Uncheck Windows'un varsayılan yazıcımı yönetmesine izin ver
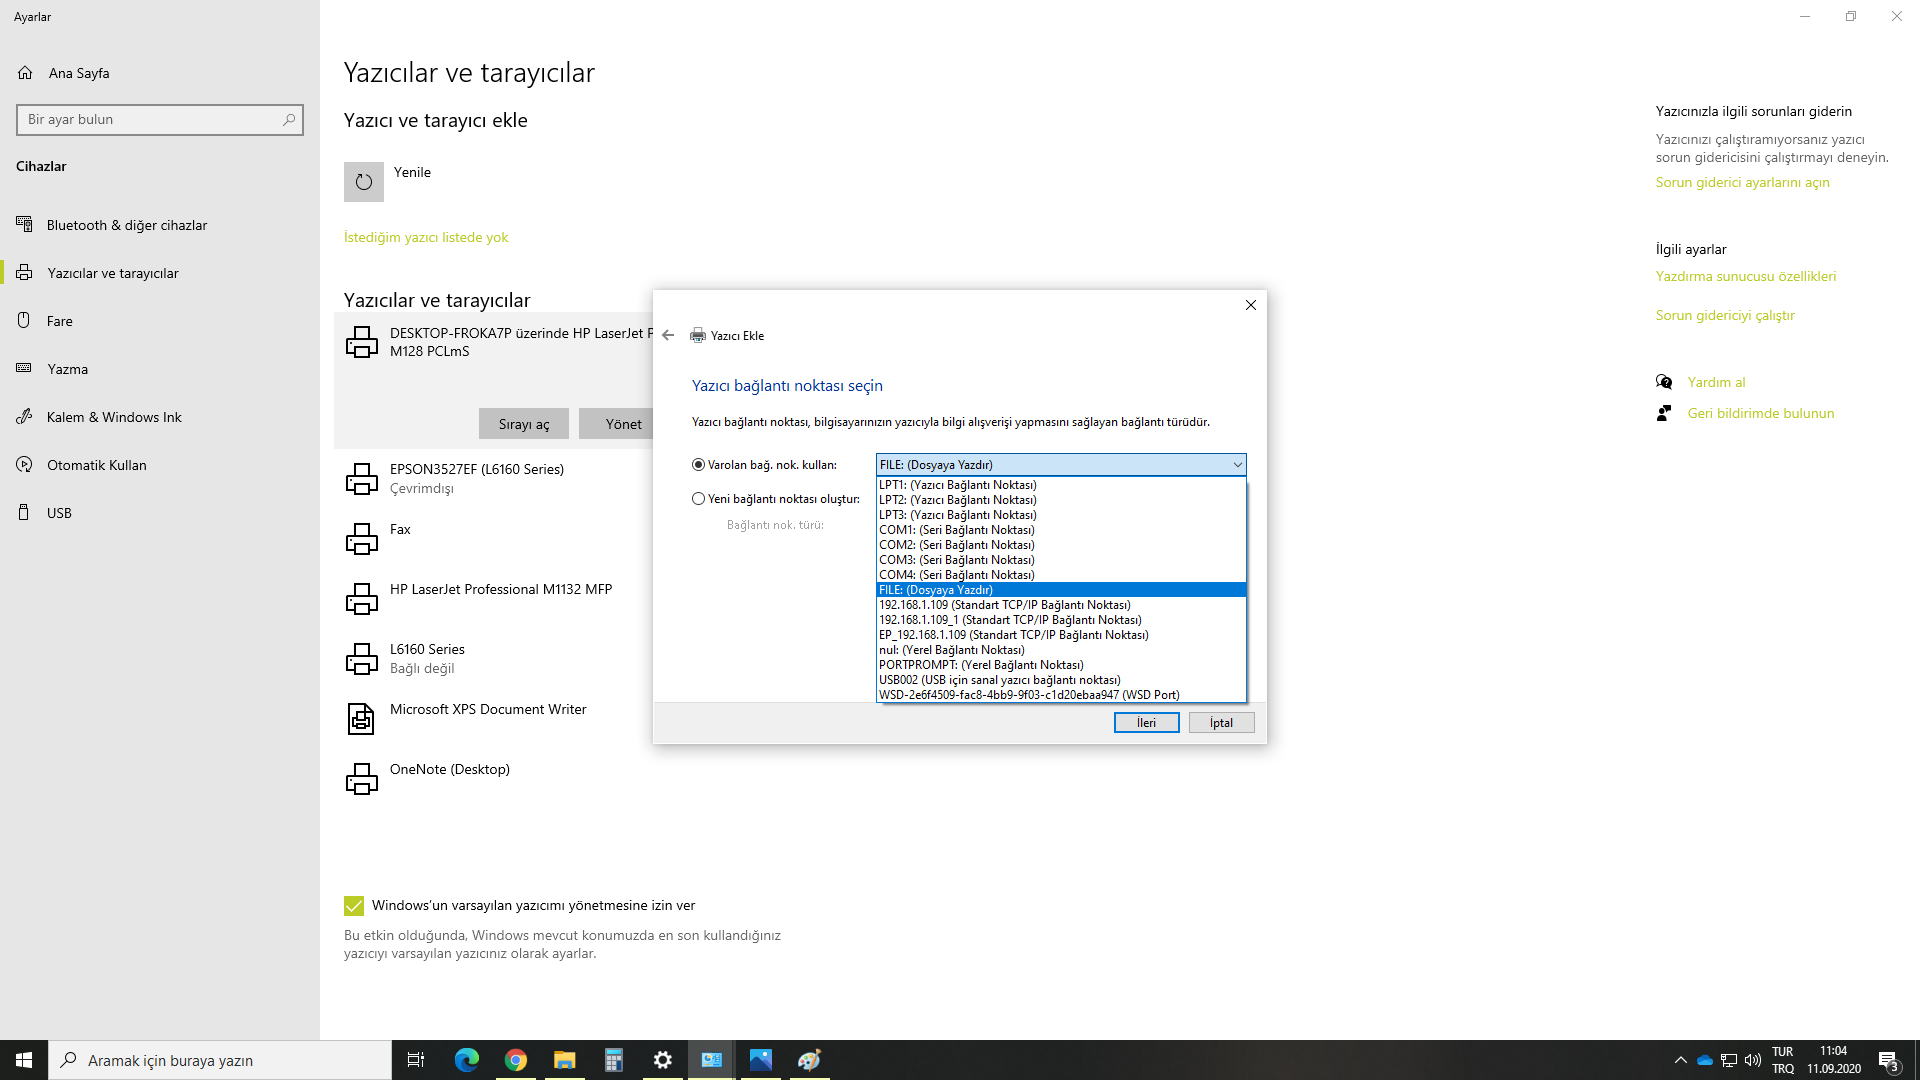The image size is (1920, 1080). [354, 906]
